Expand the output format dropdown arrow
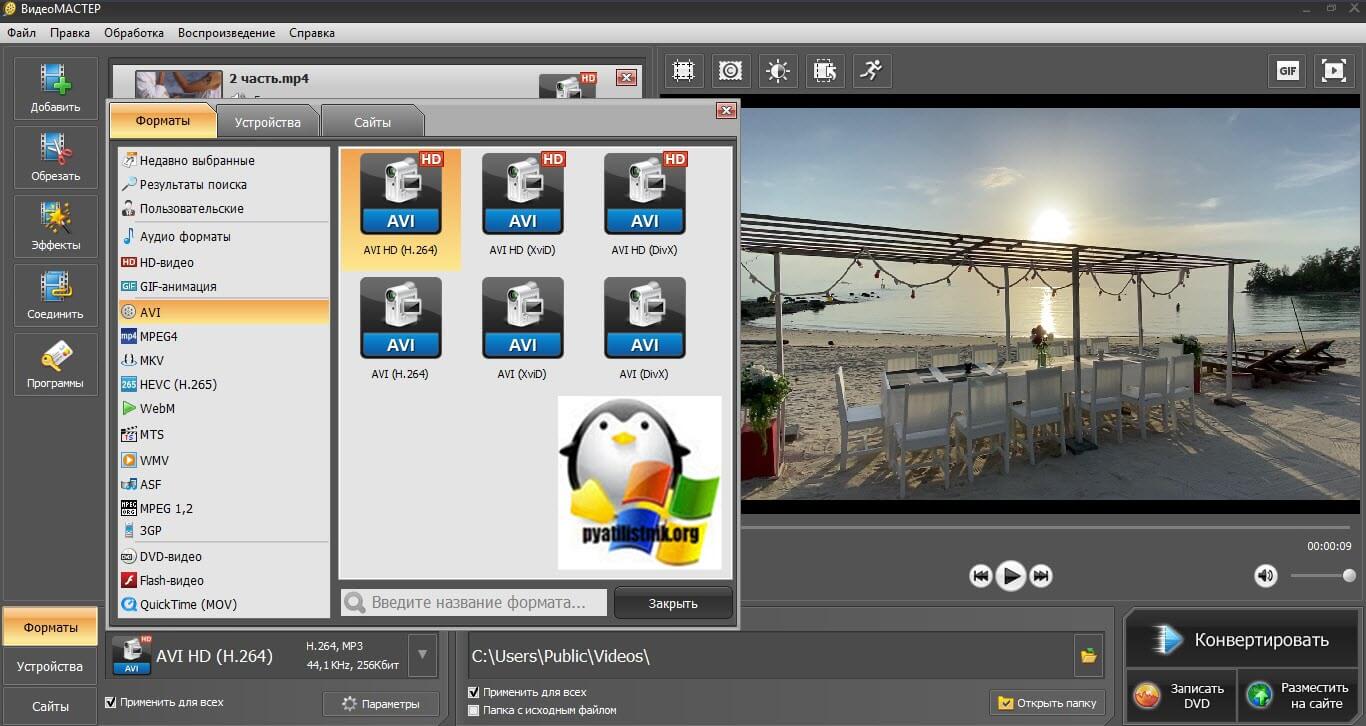 pos(423,656)
